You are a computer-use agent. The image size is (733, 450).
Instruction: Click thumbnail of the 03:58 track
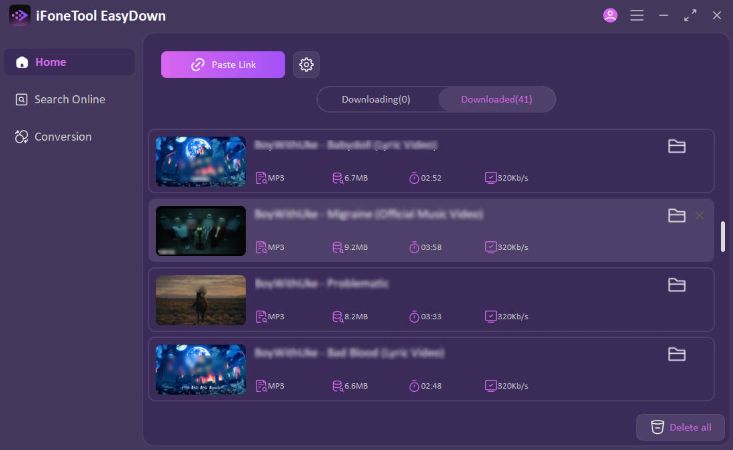click(x=201, y=231)
